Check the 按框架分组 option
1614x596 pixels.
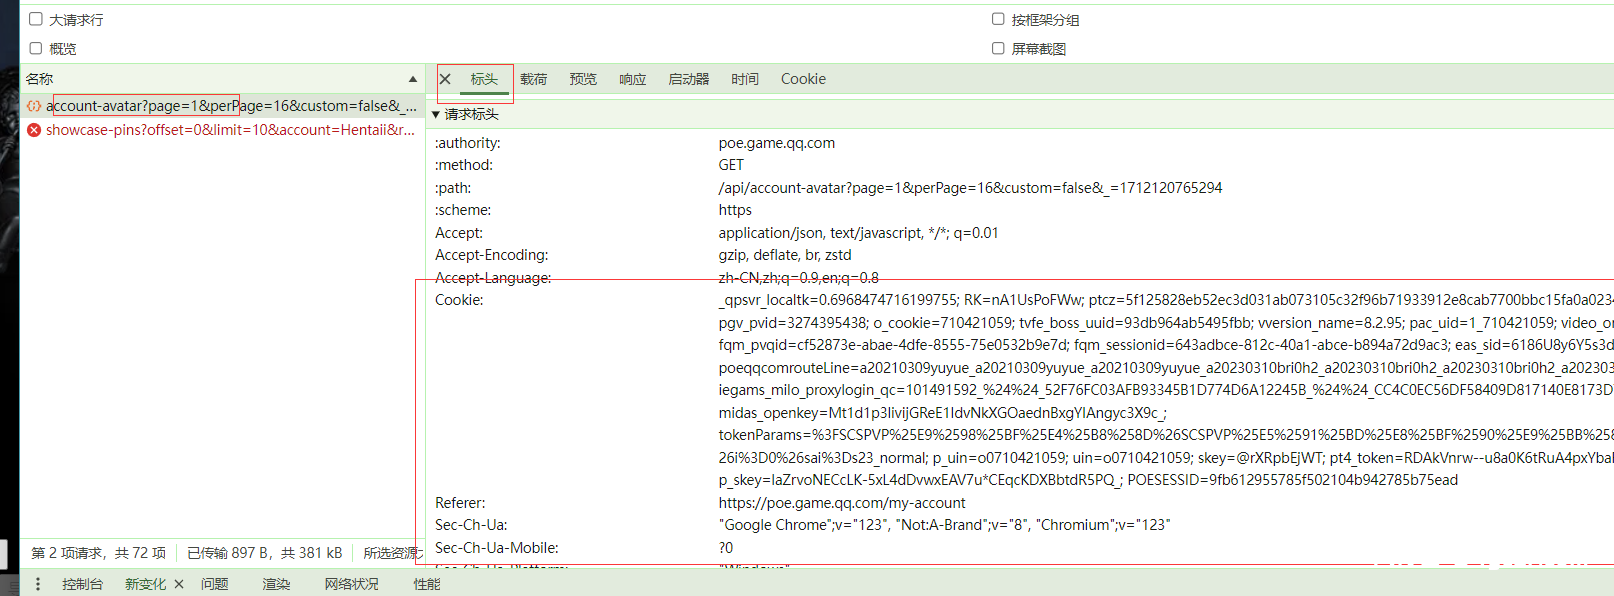(x=998, y=19)
